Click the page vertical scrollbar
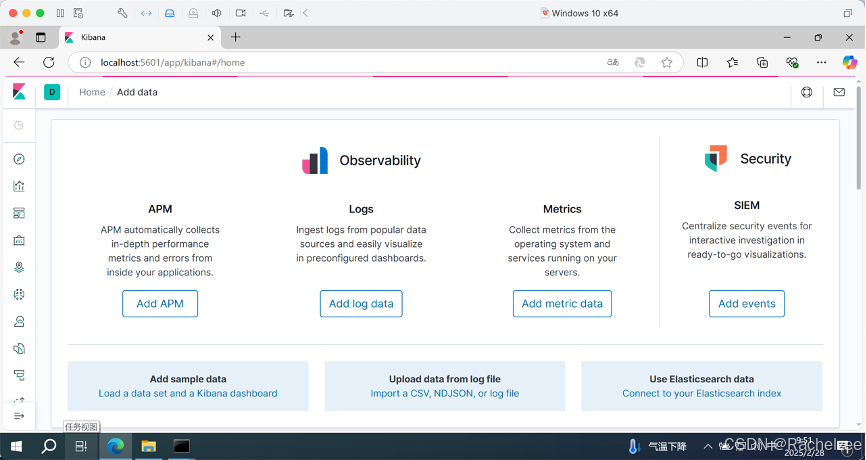Screen dimensions: 866x460 pyautogui.click(x=858, y=138)
